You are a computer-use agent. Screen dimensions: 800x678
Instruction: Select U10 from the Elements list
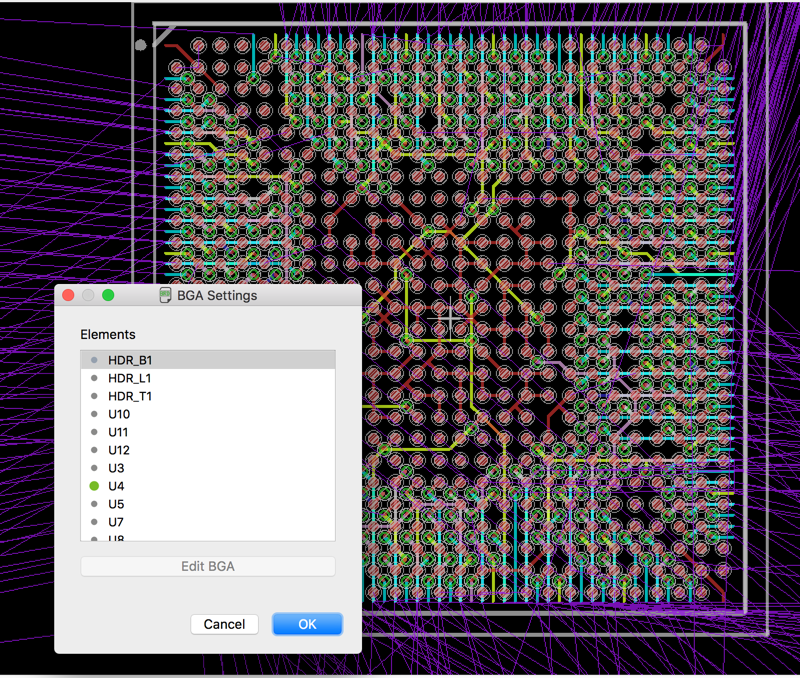click(118, 414)
